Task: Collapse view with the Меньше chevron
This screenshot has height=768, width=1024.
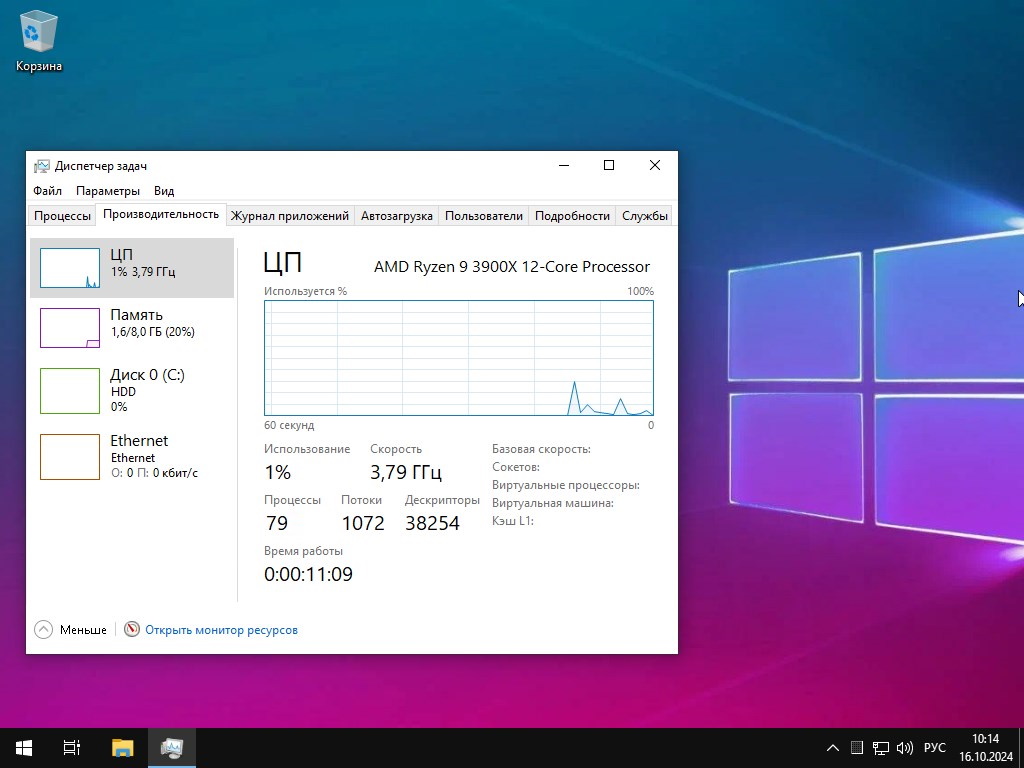Action: (x=43, y=630)
